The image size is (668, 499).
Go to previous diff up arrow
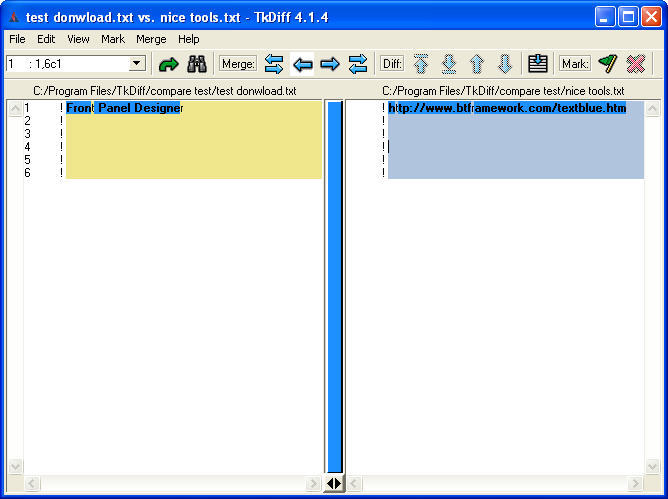pos(477,64)
